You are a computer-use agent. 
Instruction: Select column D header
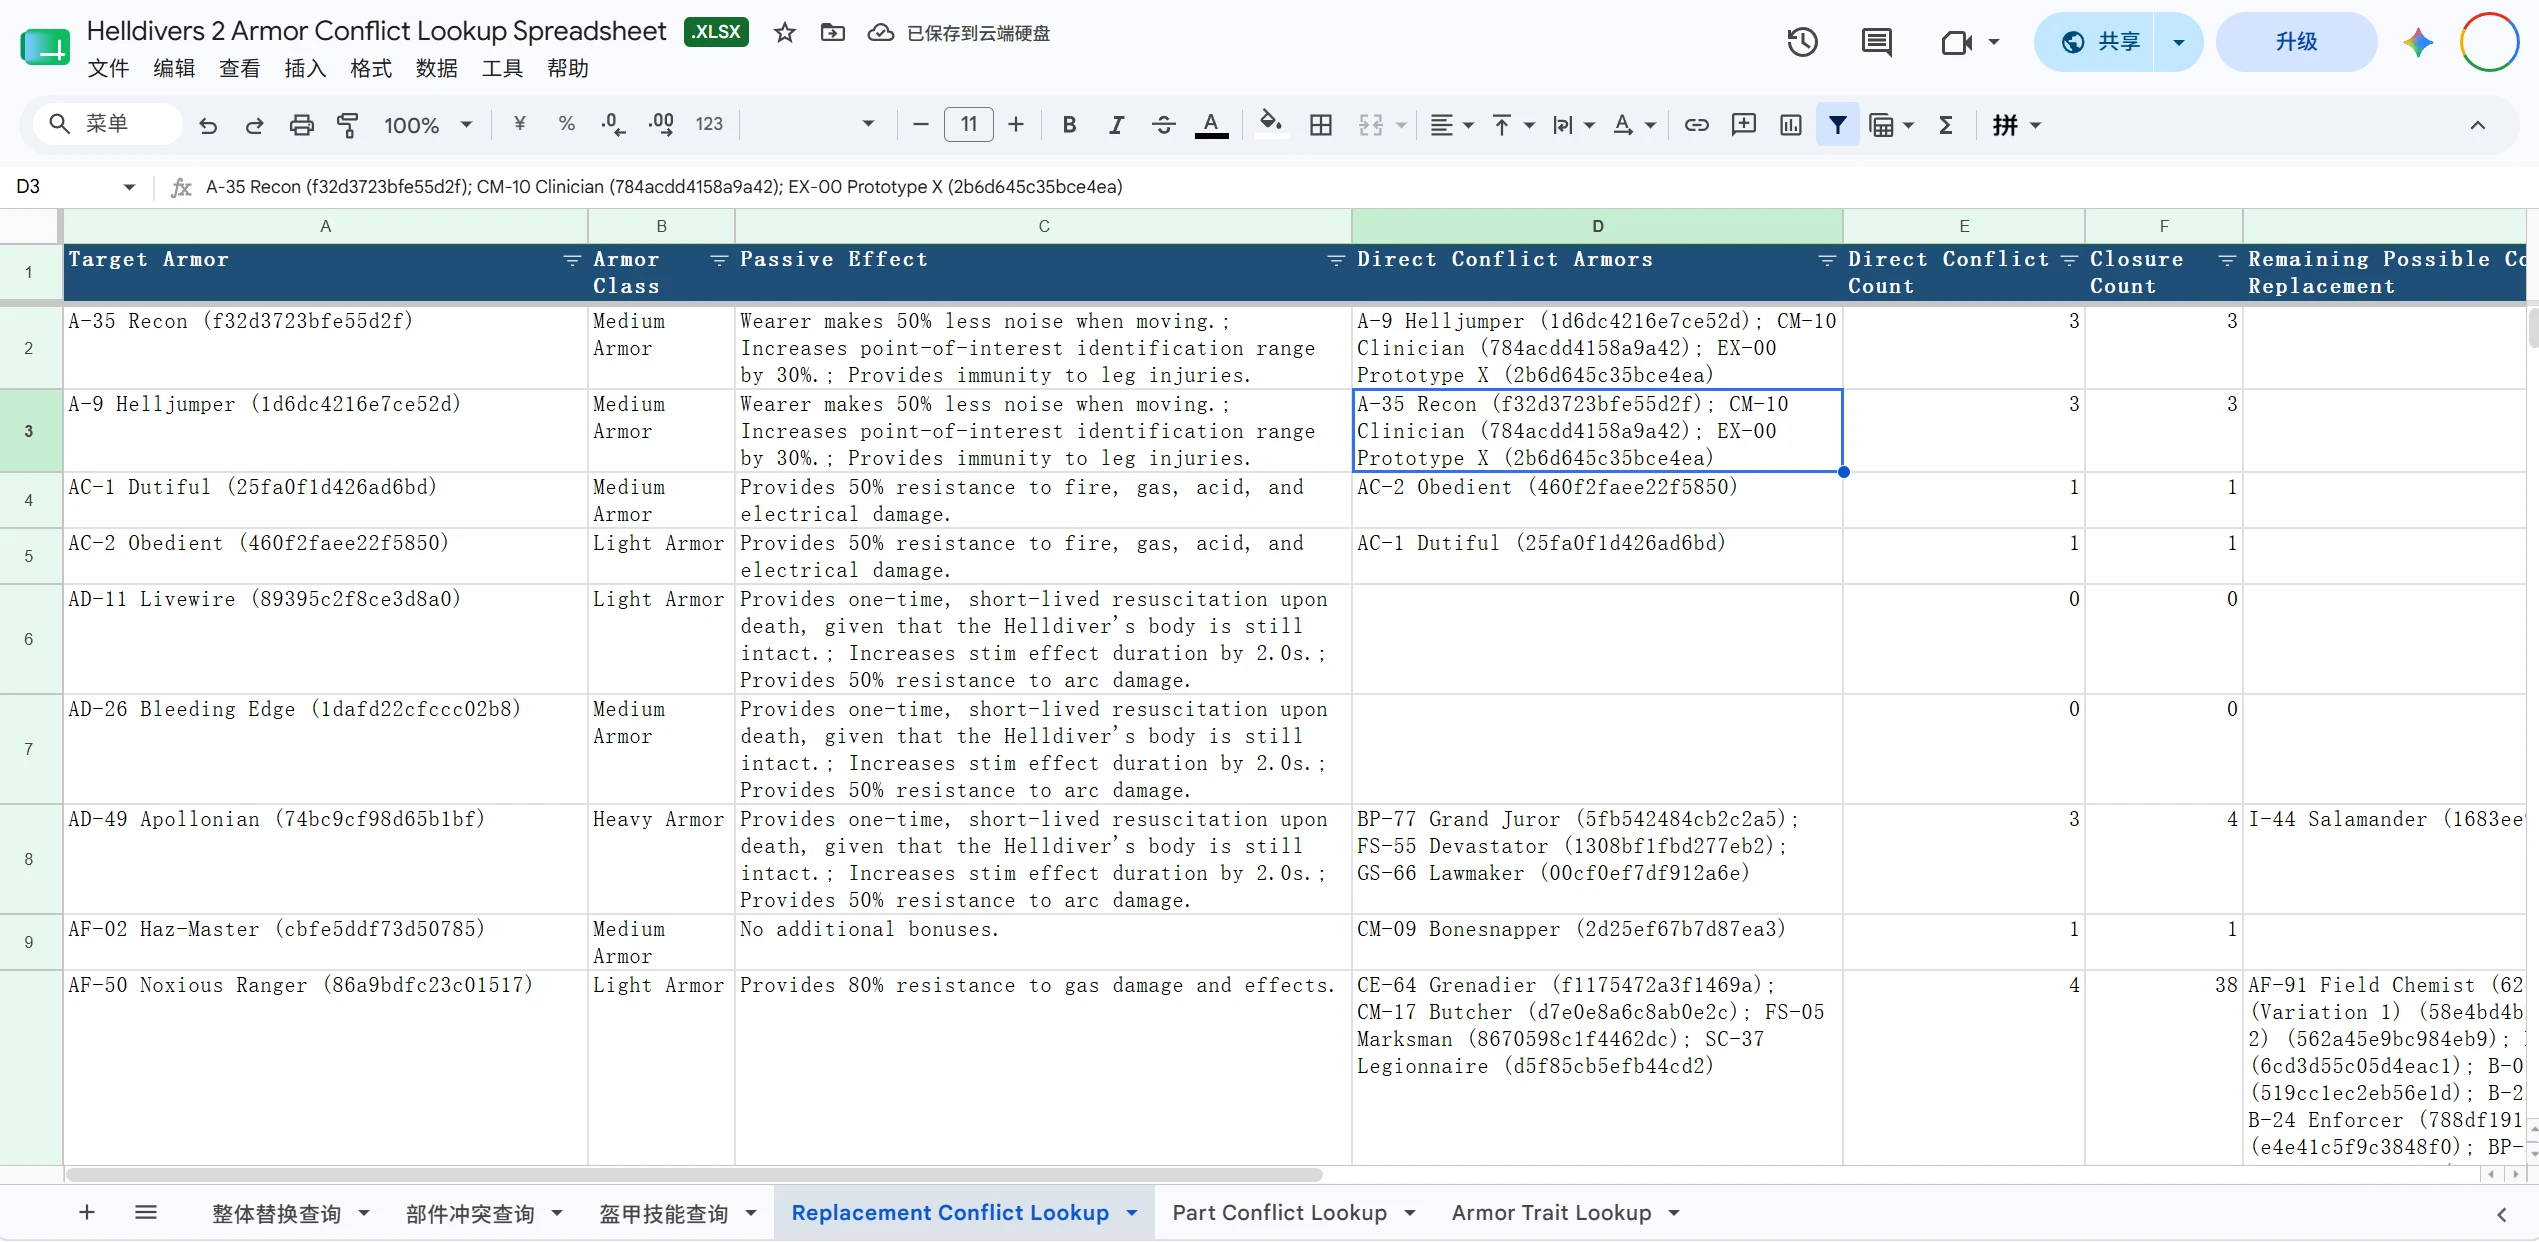[1597, 226]
